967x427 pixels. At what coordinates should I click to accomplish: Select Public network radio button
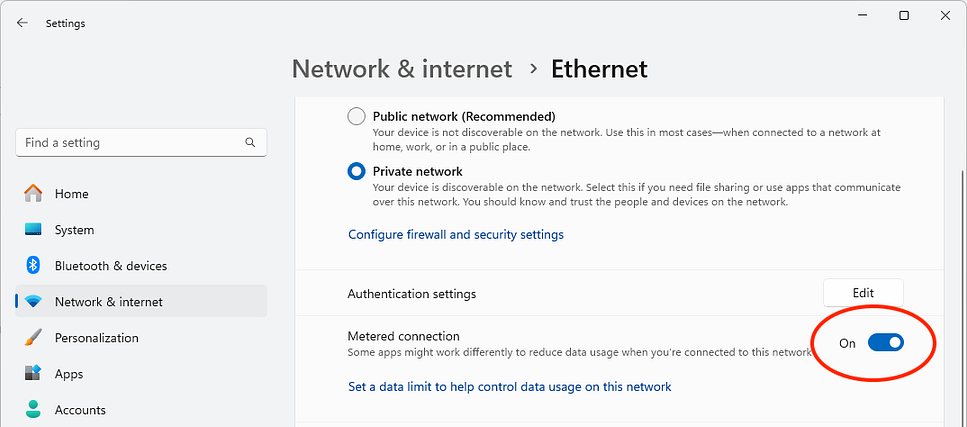(356, 117)
